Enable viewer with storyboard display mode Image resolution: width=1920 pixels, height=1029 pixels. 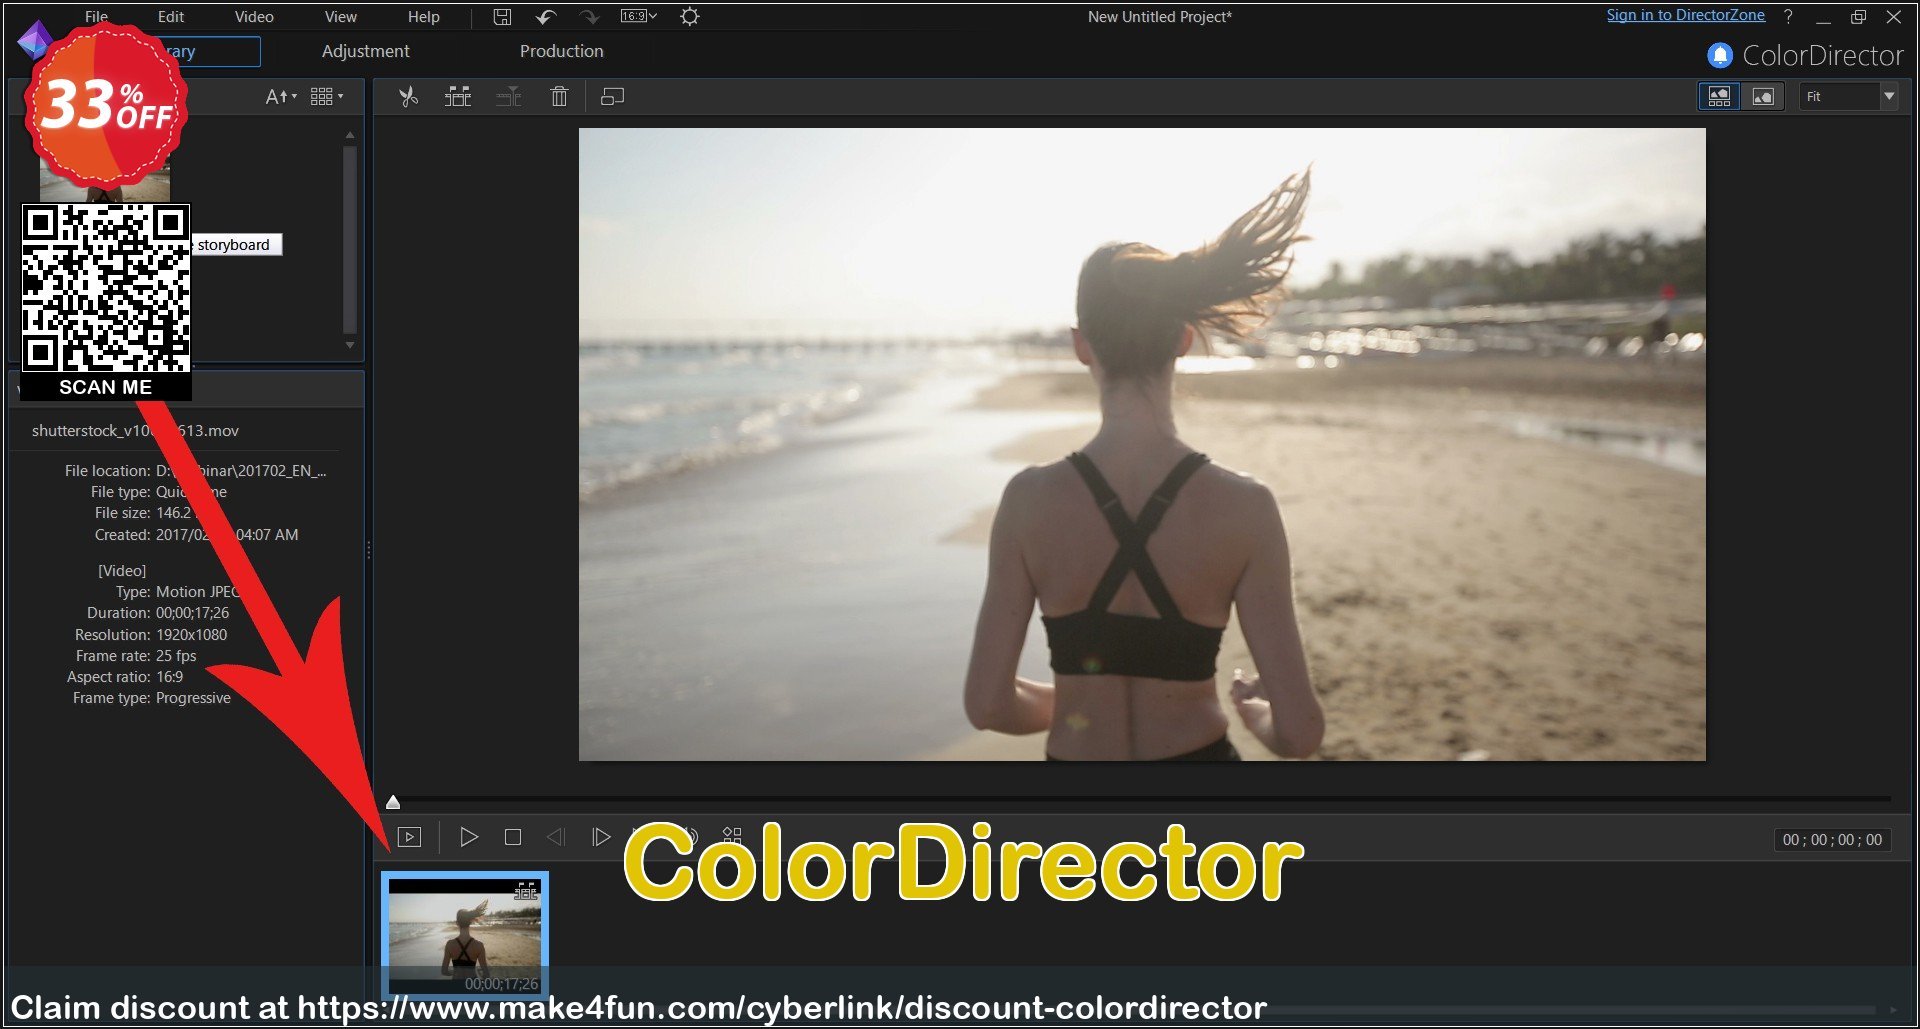click(x=1719, y=96)
